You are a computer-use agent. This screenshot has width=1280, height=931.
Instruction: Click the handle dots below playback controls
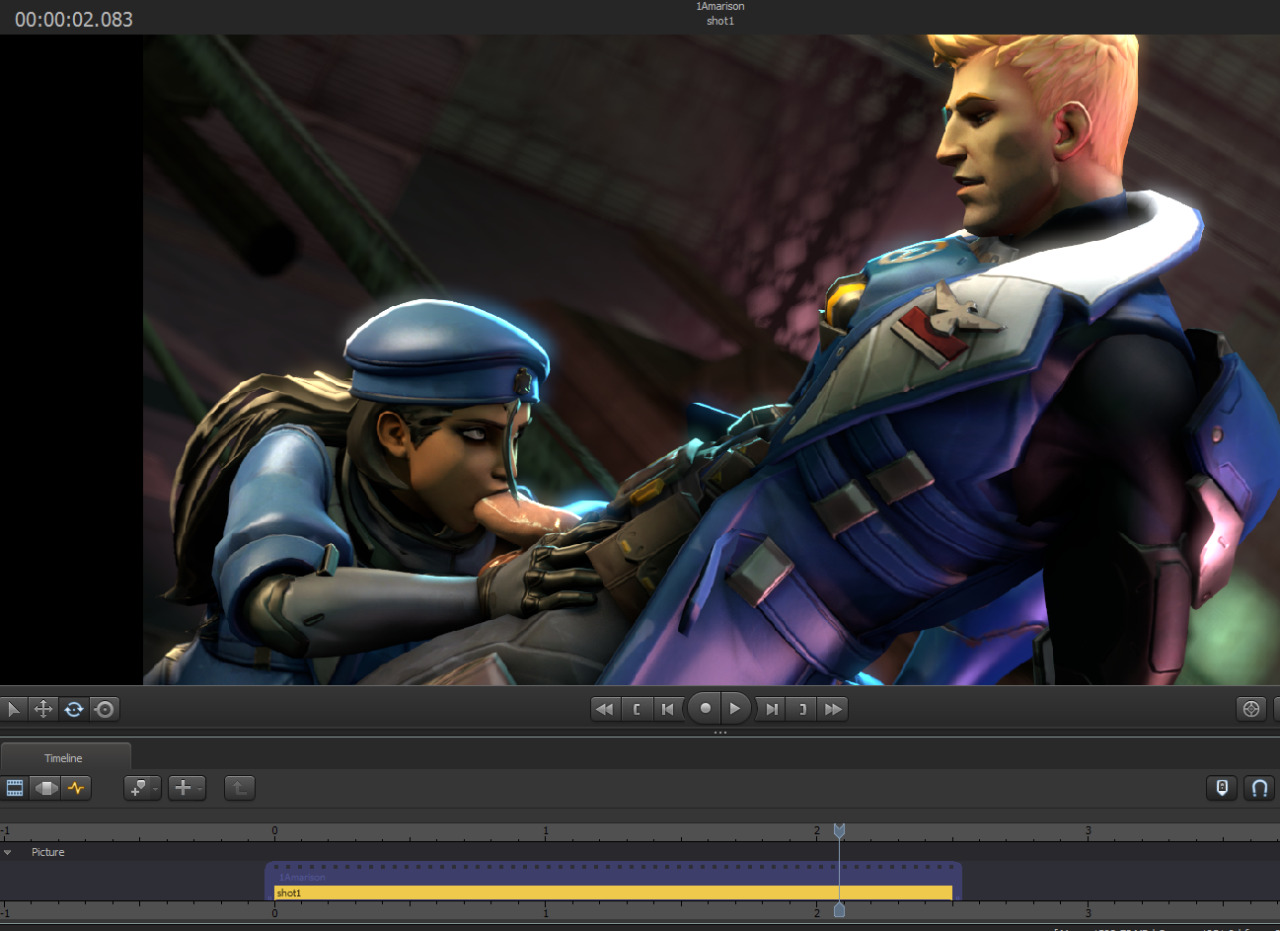tap(720, 733)
